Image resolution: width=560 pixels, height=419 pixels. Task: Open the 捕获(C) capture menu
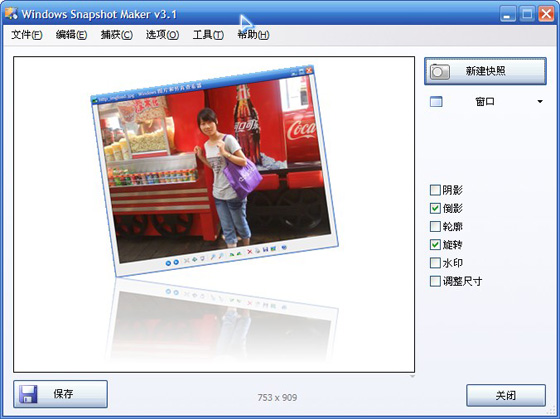(x=116, y=35)
